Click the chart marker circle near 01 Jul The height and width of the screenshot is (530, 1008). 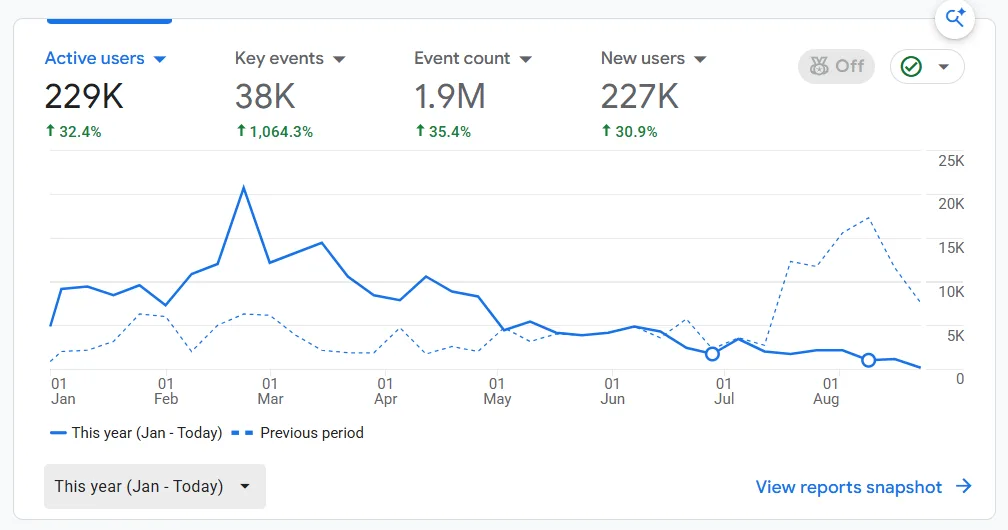pos(712,354)
